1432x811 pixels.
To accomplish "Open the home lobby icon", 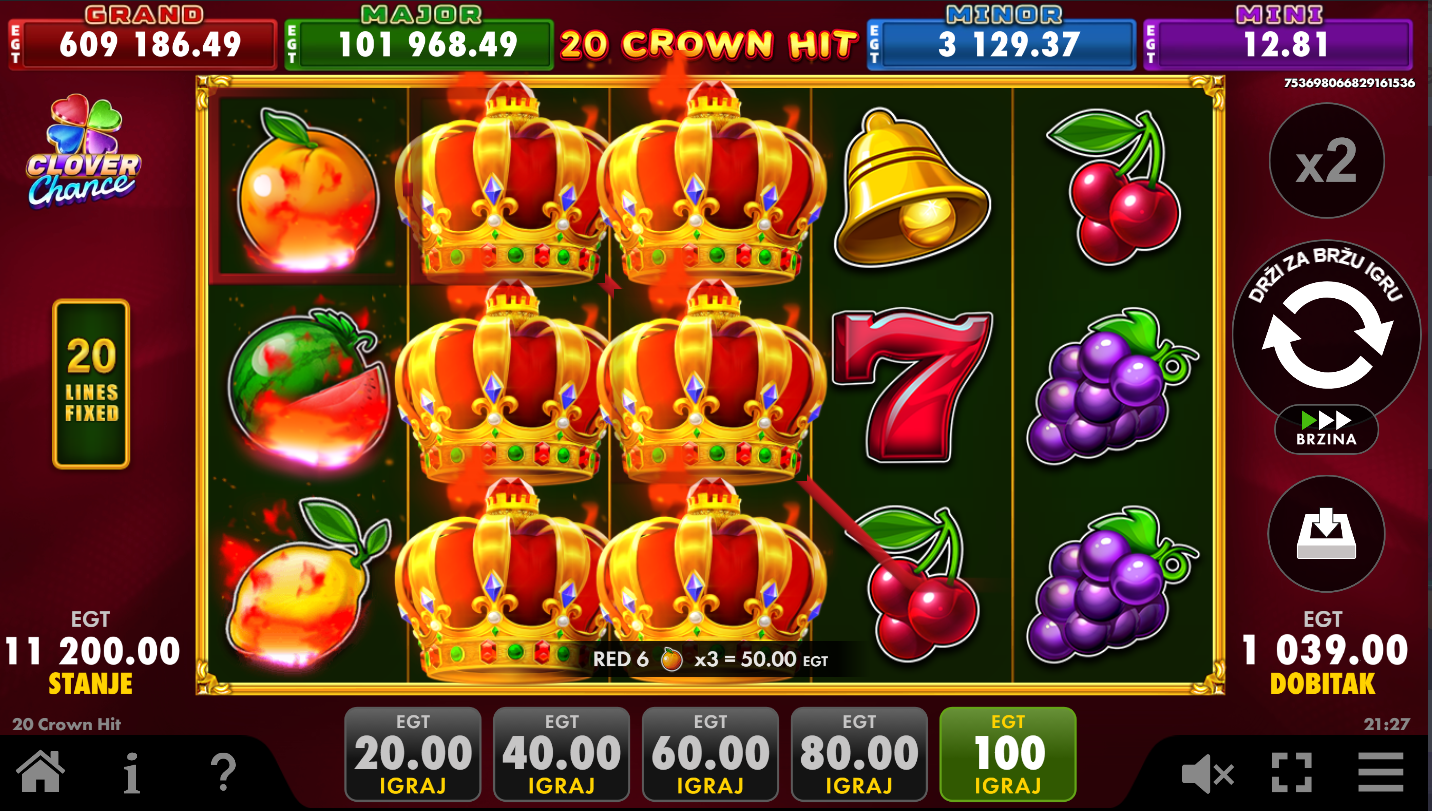I will click(41, 771).
